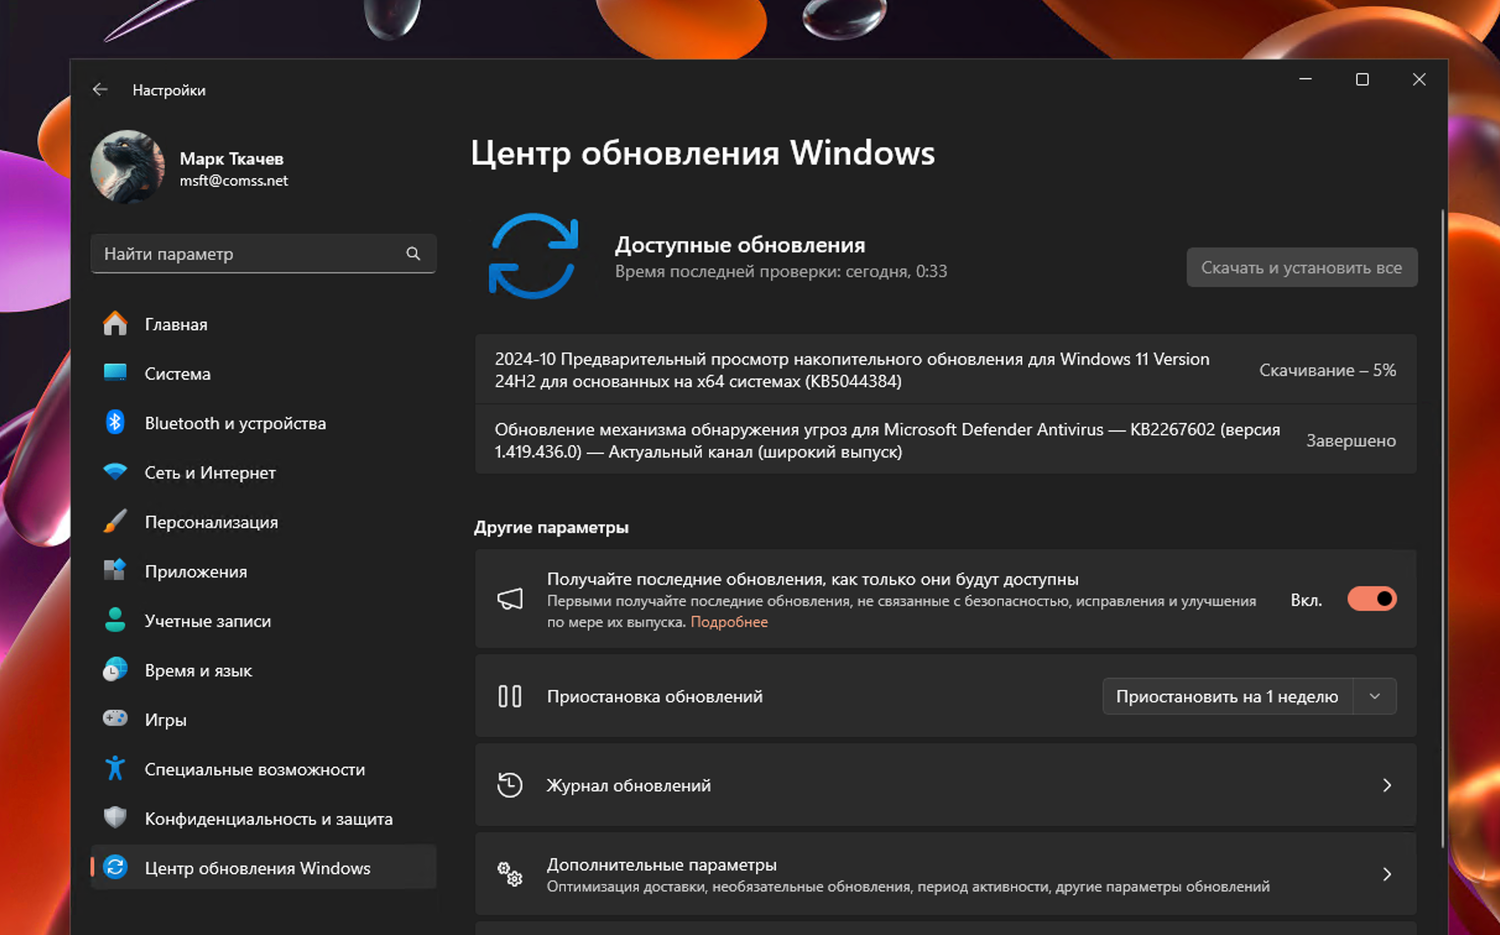Click the Доступные обновления heading
This screenshot has height=935, width=1500.
[740, 245]
